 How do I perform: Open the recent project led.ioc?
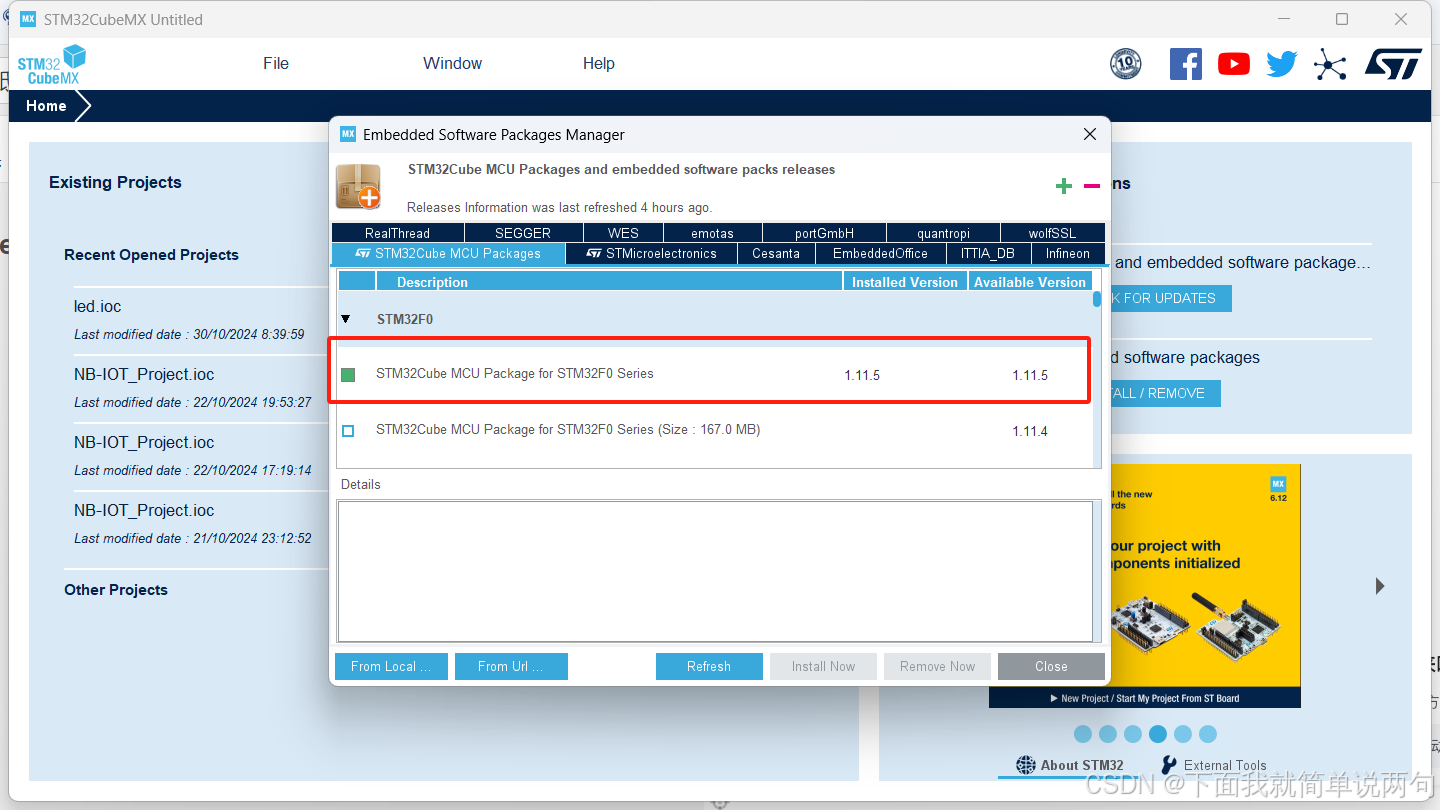click(x=97, y=306)
